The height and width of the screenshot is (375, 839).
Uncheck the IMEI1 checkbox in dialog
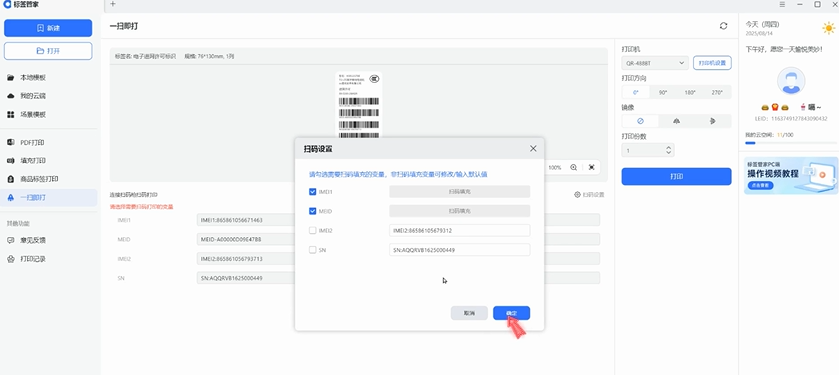[312, 192]
